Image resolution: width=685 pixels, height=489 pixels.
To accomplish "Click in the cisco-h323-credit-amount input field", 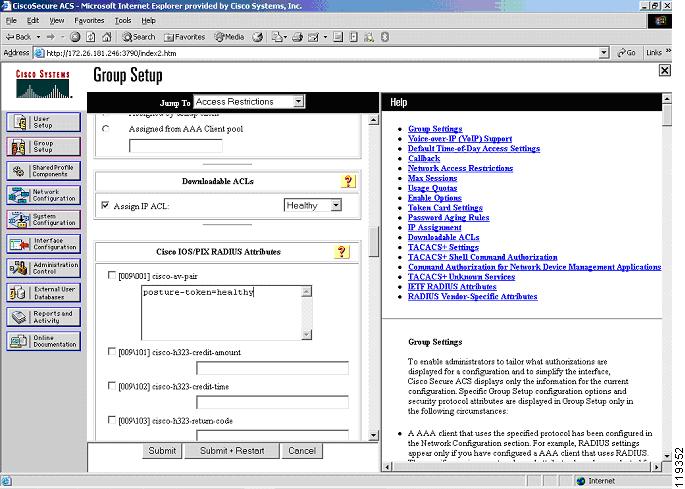I will pyautogui.click(x=273, y=368).
